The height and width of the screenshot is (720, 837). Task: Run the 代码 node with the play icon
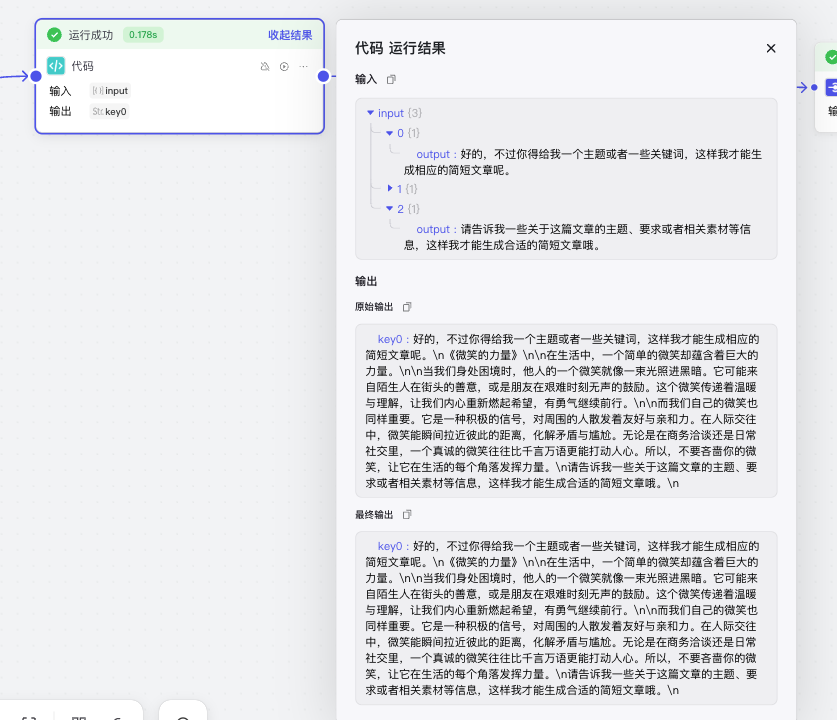284,67
